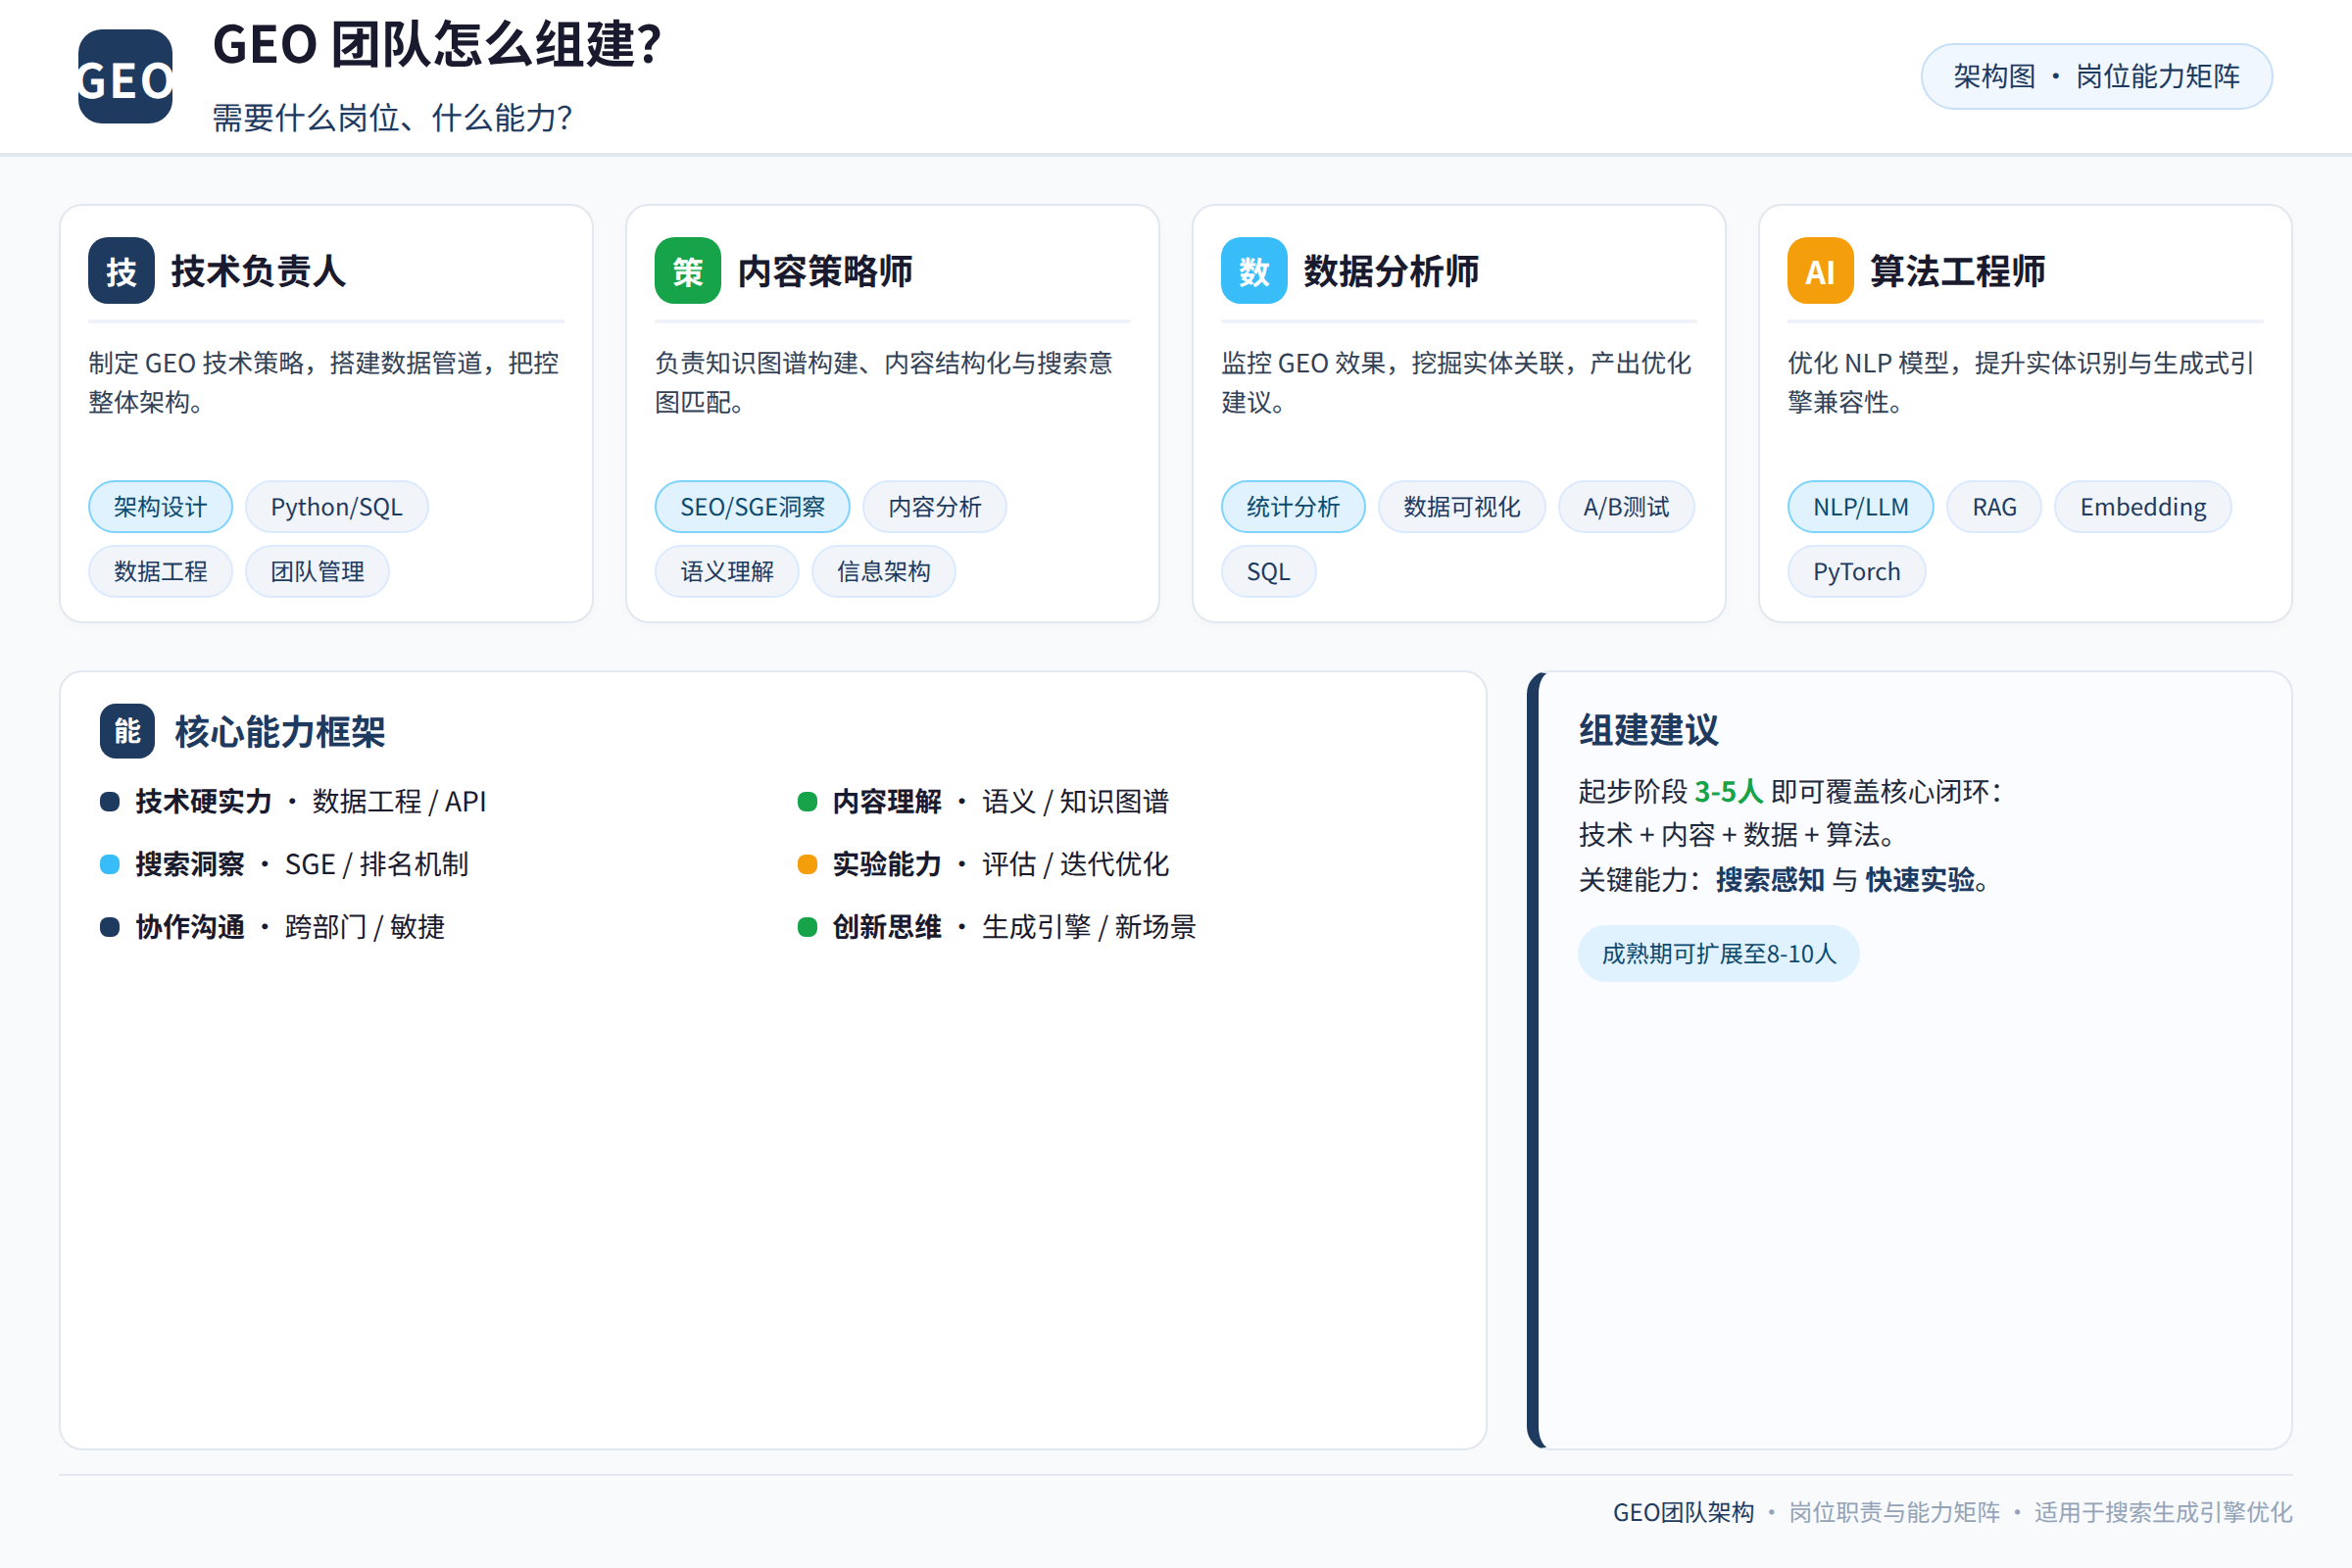Click 评估 / 迭代优化 text
Image resolution: width=2352 pixels, height=1568 pixels.
(1075, 864)
